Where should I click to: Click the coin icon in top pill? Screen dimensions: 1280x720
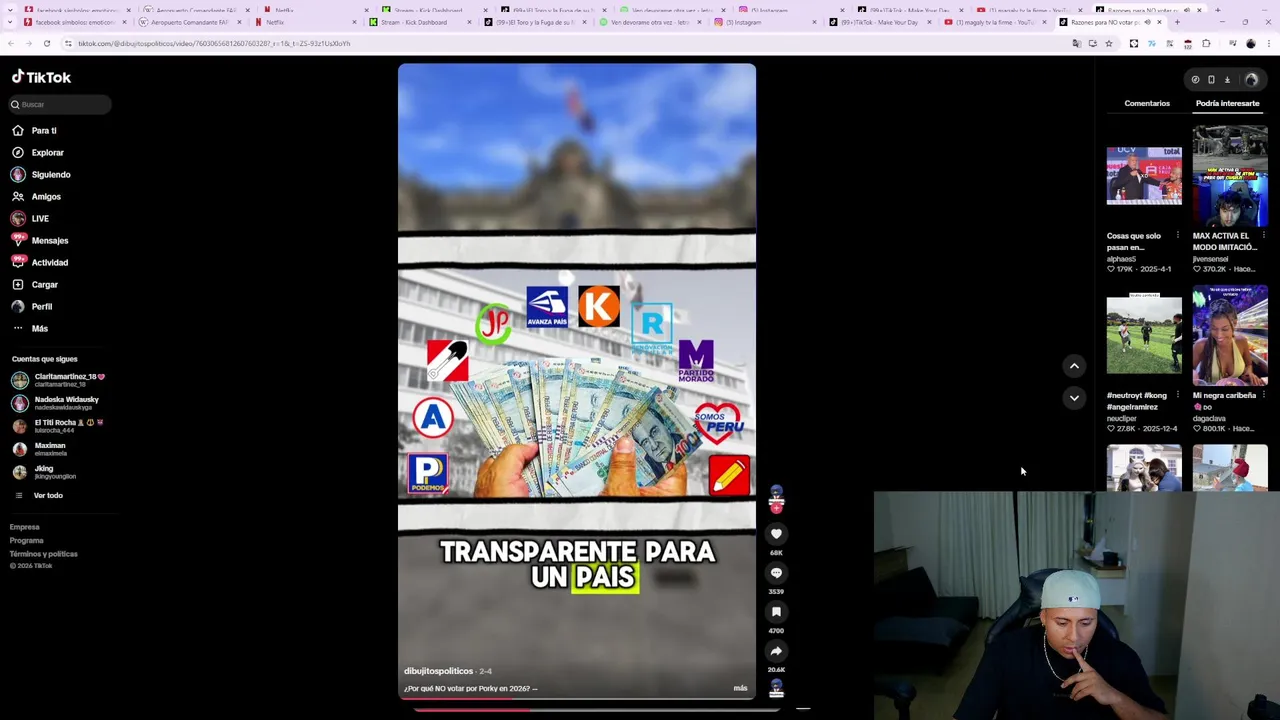(x=1195, y=80)
